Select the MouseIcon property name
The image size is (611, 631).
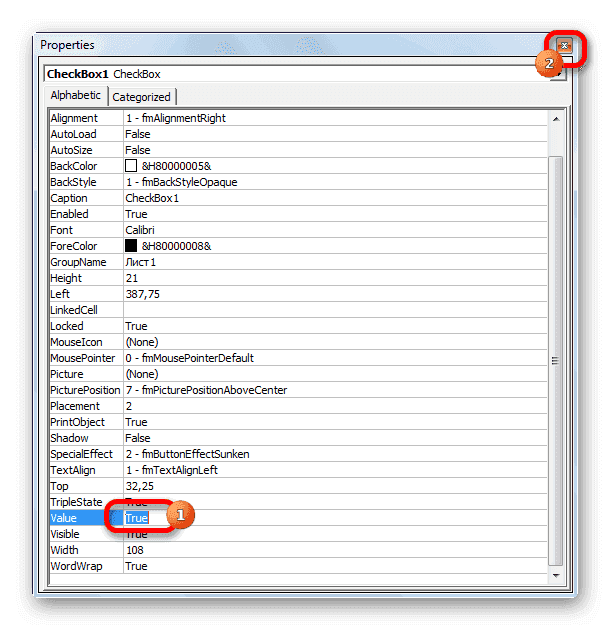tap(76, 342)
